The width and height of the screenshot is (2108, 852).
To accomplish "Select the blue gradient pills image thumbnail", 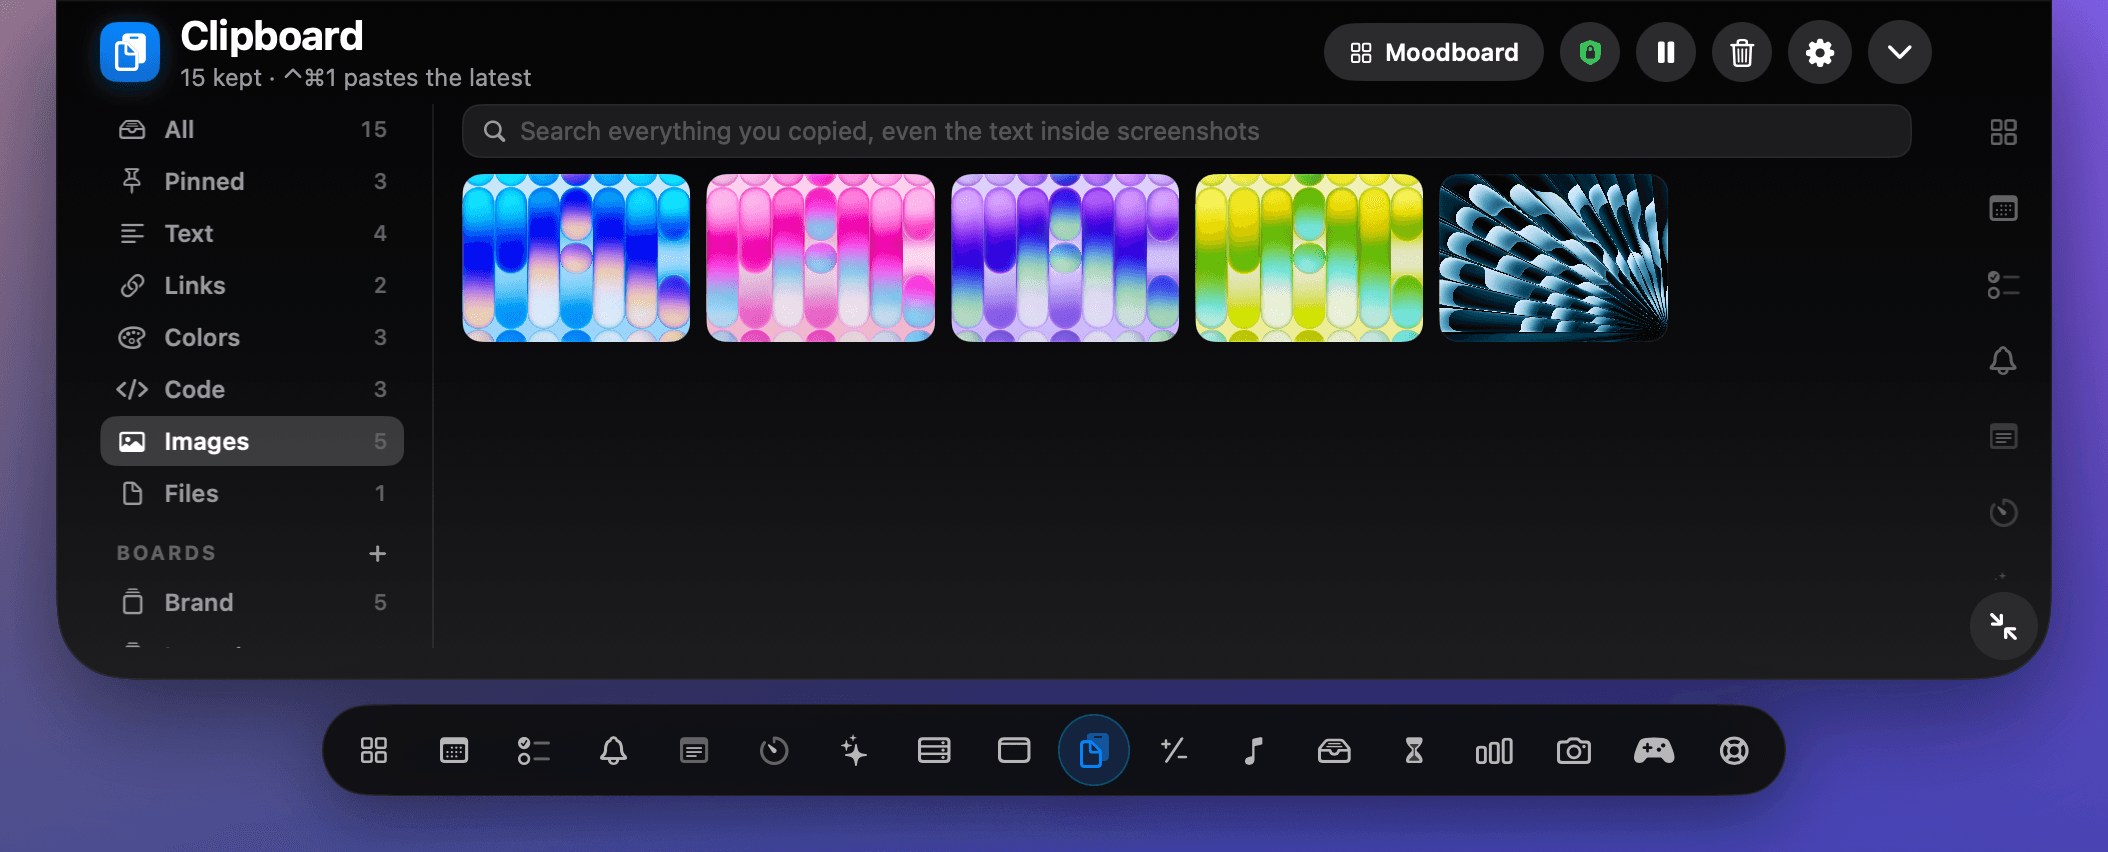I will click(x=576, y=258).
